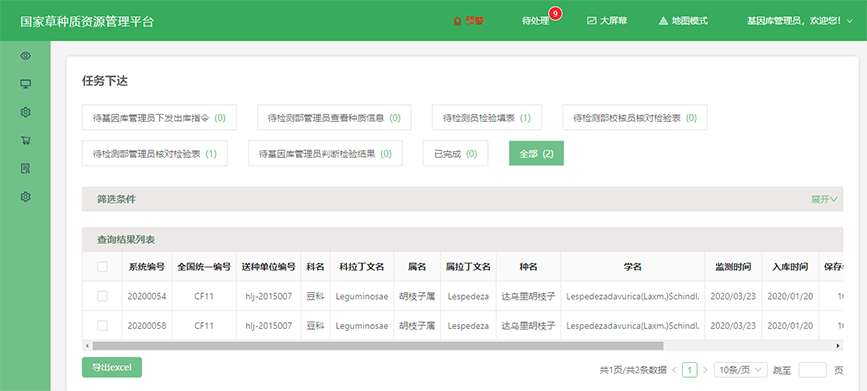The width and height of the screenshot is (867, 391).
Task: Open 预警 in the top menu
Action: coord(474,21)
